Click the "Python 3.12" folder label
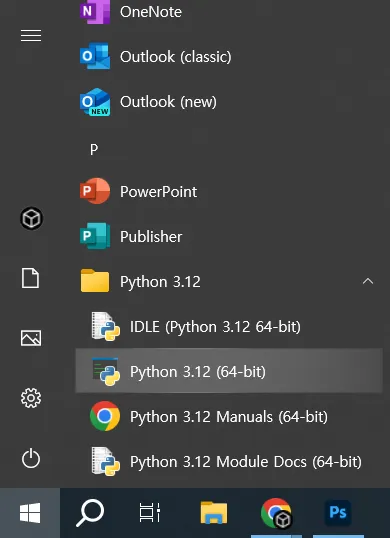Image resolution: width=390 pixels, height=538 pixels. [160, 282]
